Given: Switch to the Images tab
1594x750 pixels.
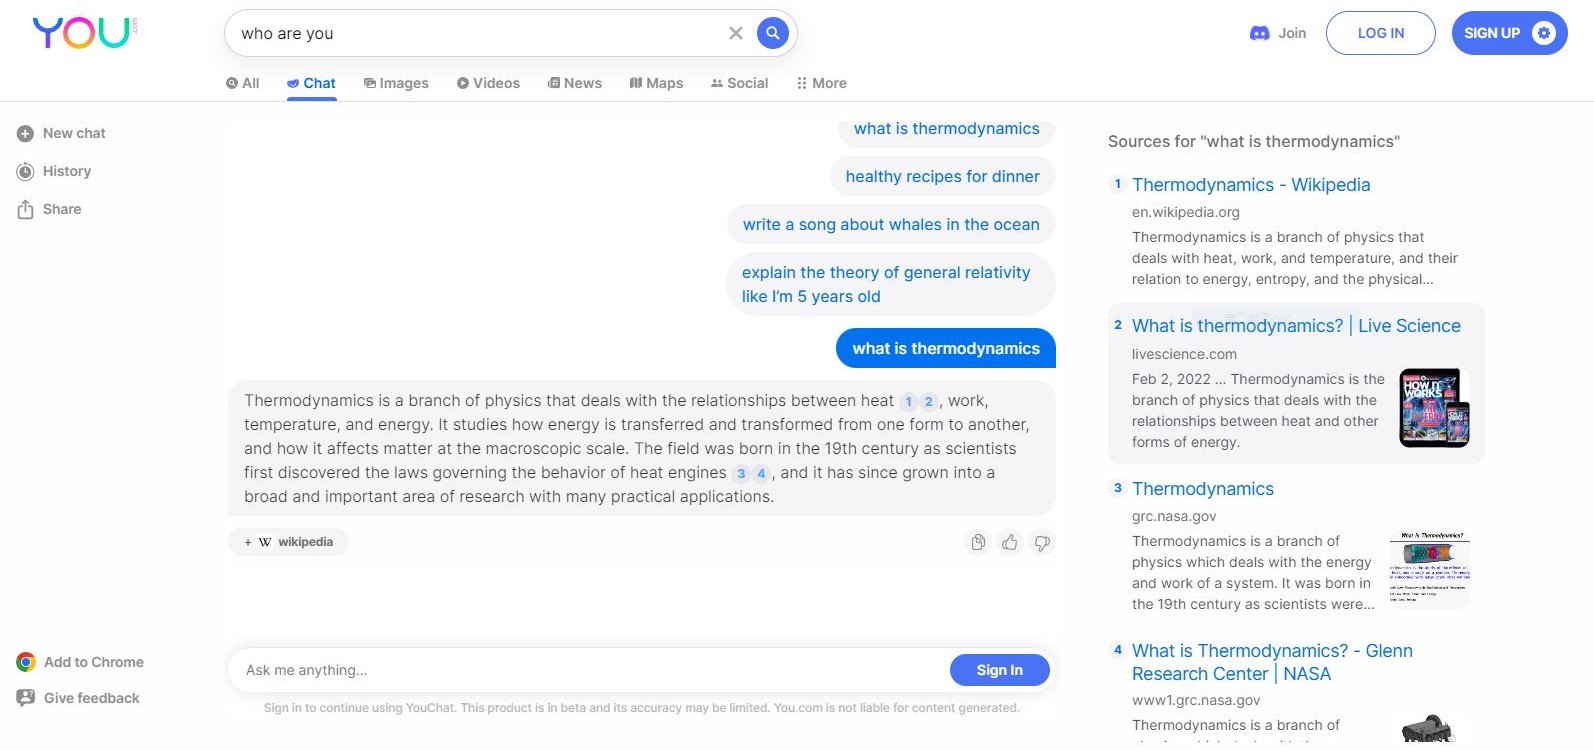Looking at the screenshot, I should pos(396,83).
